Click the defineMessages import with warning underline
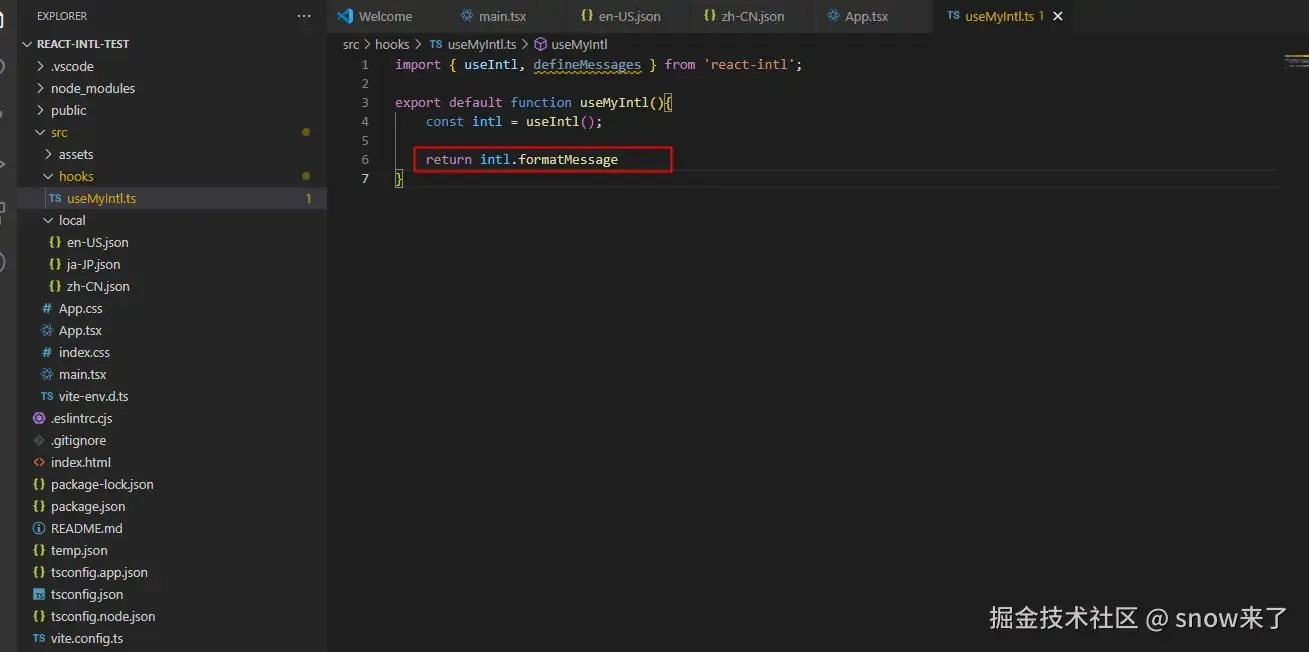The width and height of the screenshot is (1309, 652). click(587, 64)
